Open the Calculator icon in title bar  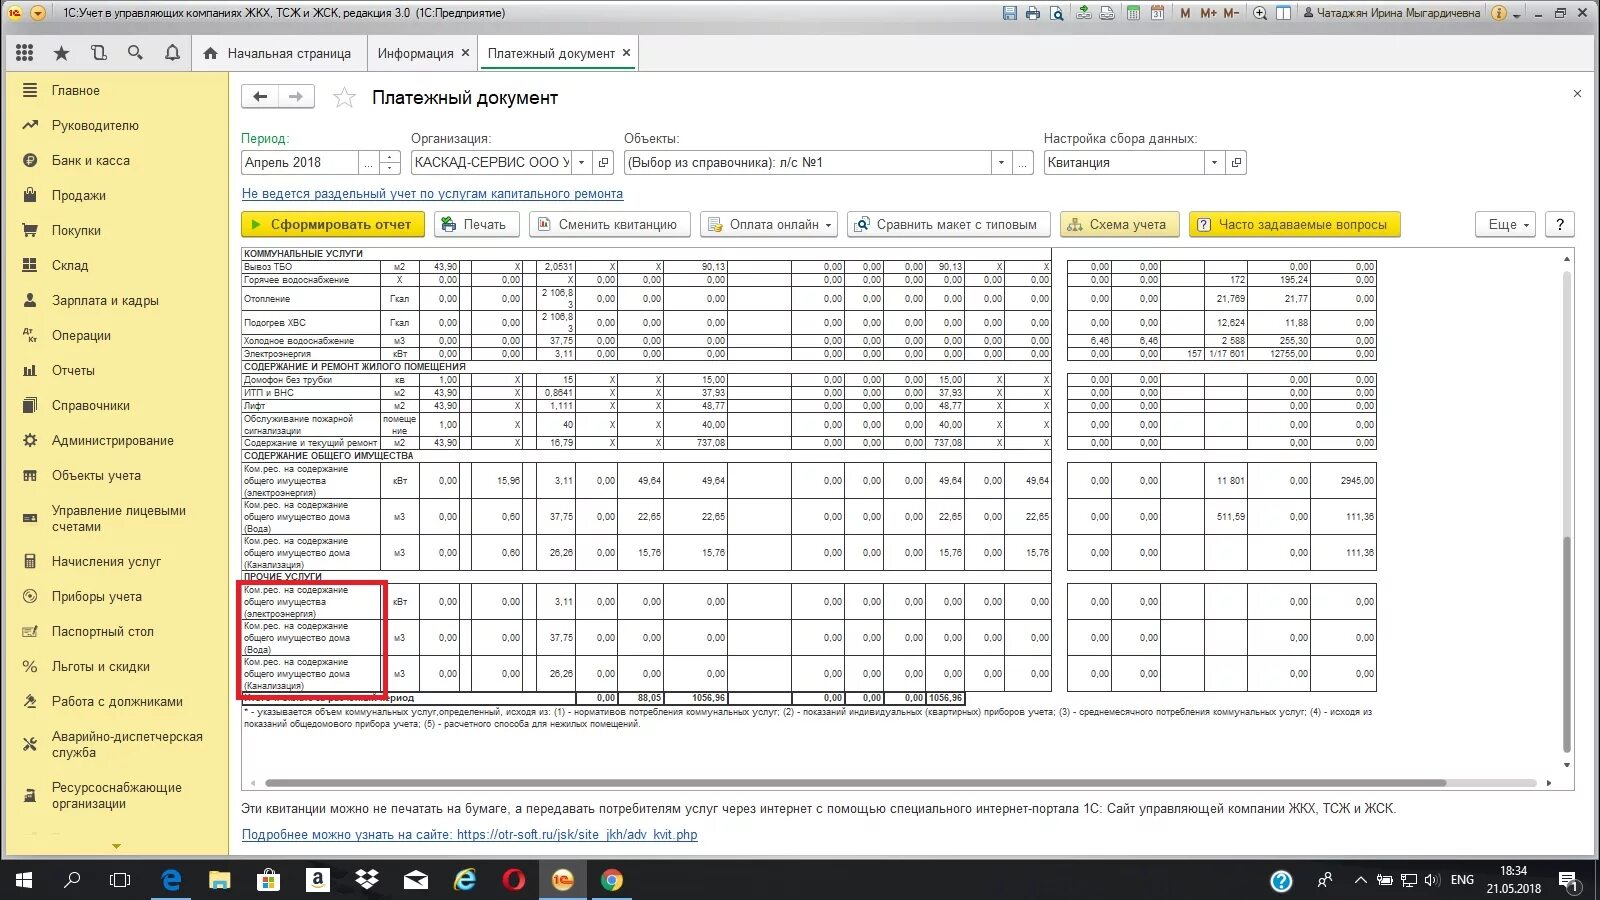tap(1133, 13)
